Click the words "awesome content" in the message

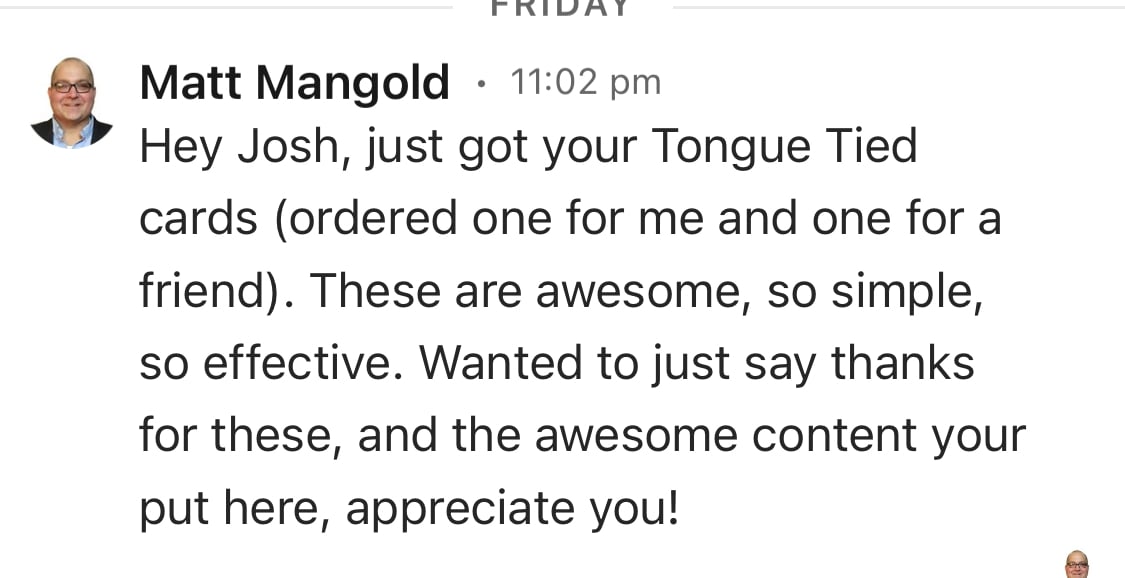point(726,436)
